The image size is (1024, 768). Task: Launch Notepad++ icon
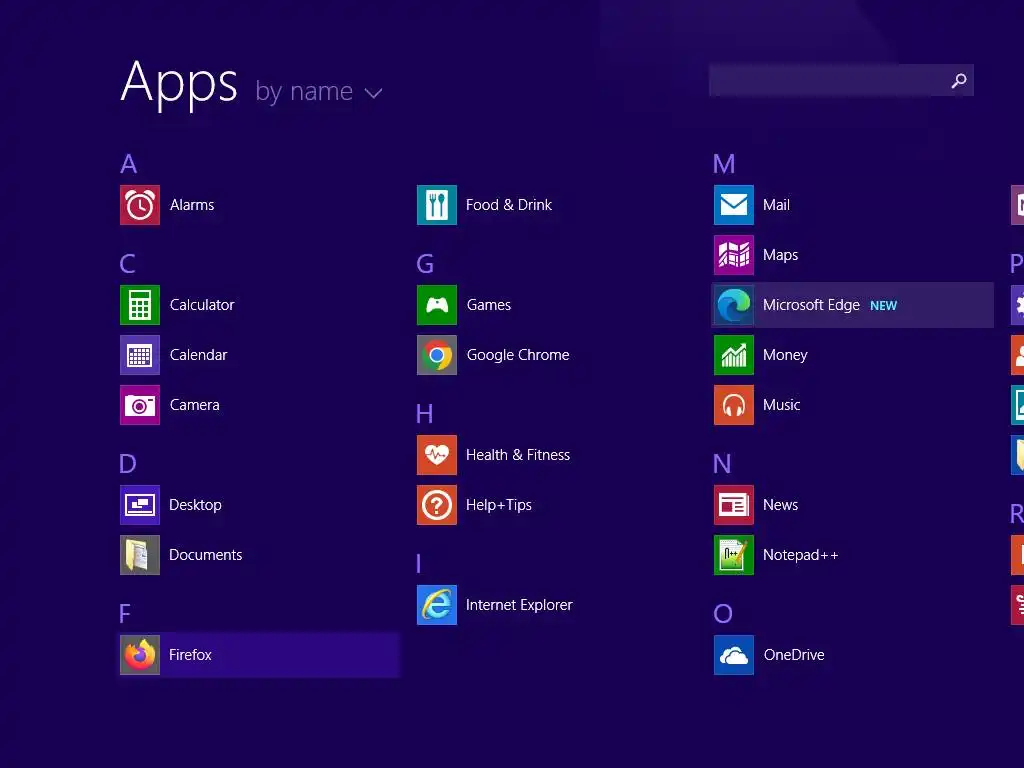point(734,555)
